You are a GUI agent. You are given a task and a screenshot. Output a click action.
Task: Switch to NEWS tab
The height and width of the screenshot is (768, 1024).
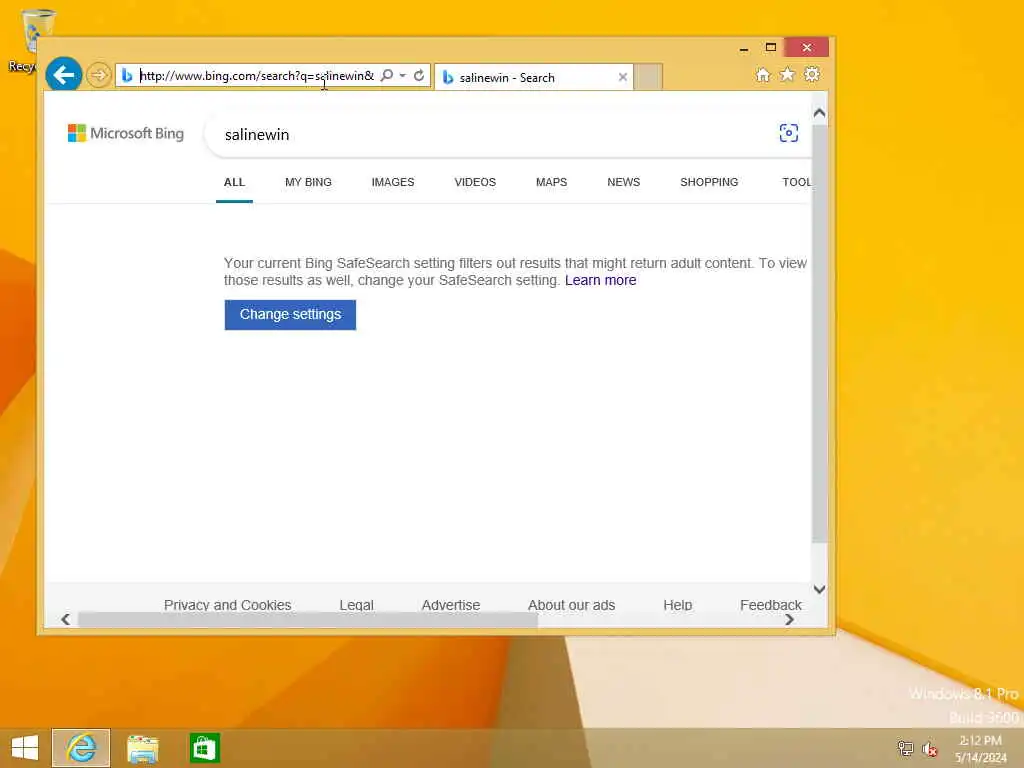click(623, 182)
